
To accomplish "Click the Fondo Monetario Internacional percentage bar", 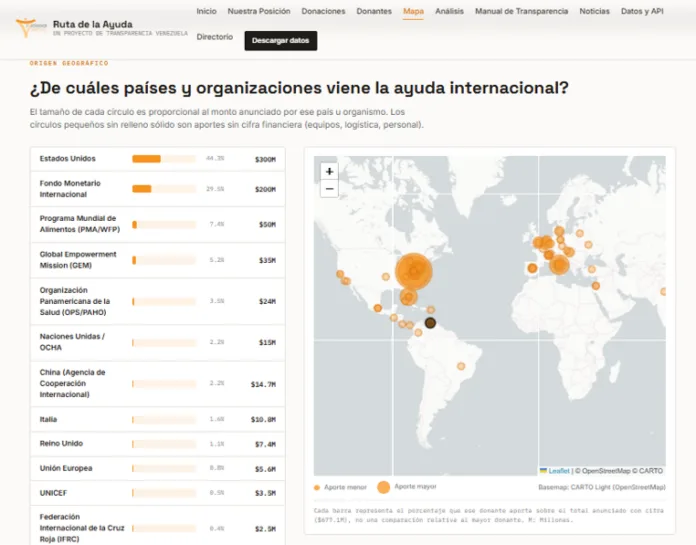I will [x=164, y=189].
